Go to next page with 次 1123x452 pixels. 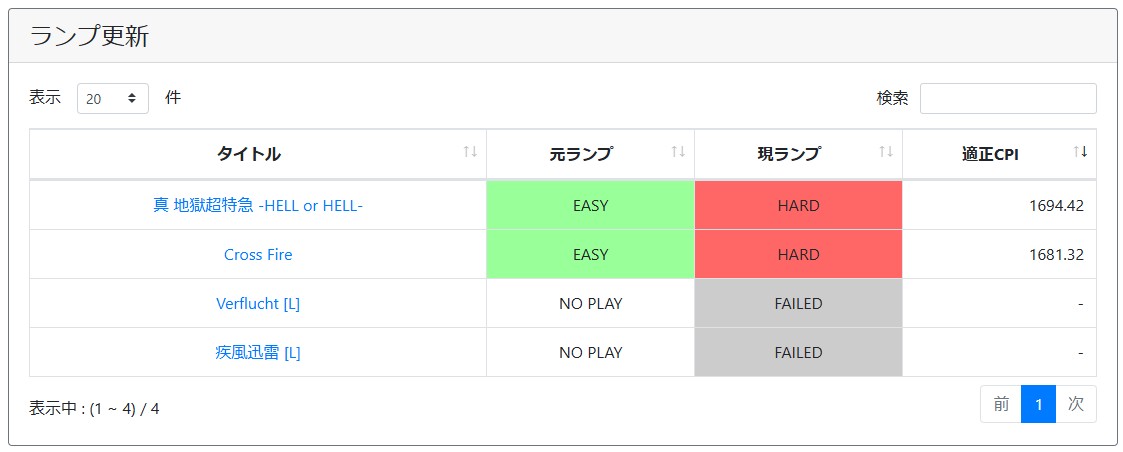click(1076, 404)
